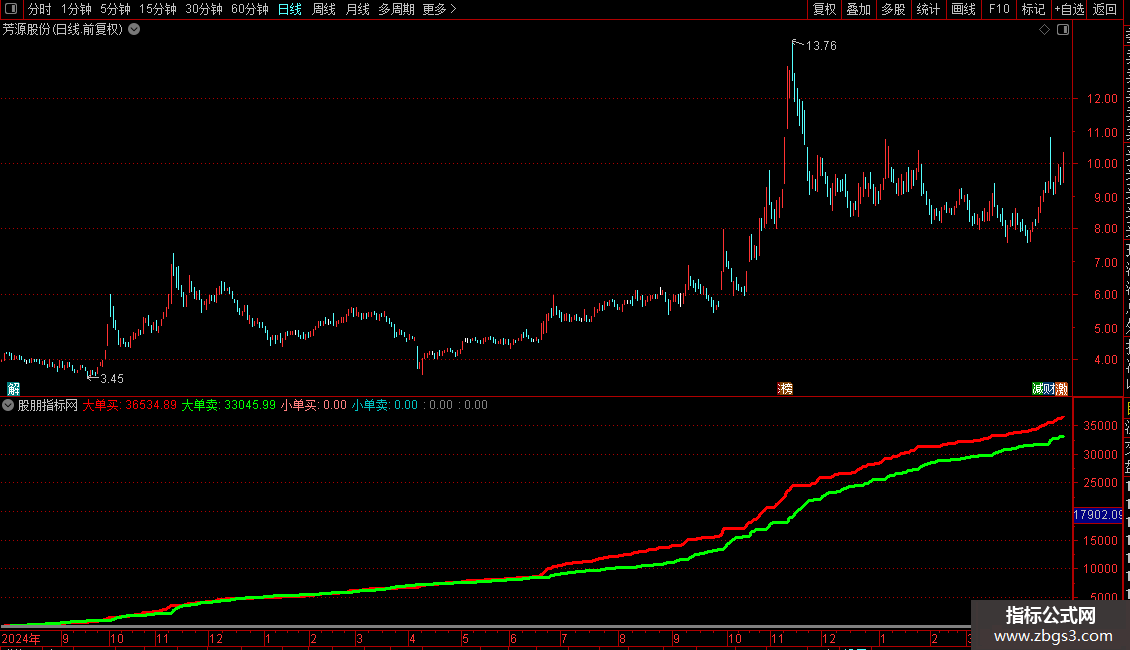Click the 财 event marker icon

point(1049,389)
